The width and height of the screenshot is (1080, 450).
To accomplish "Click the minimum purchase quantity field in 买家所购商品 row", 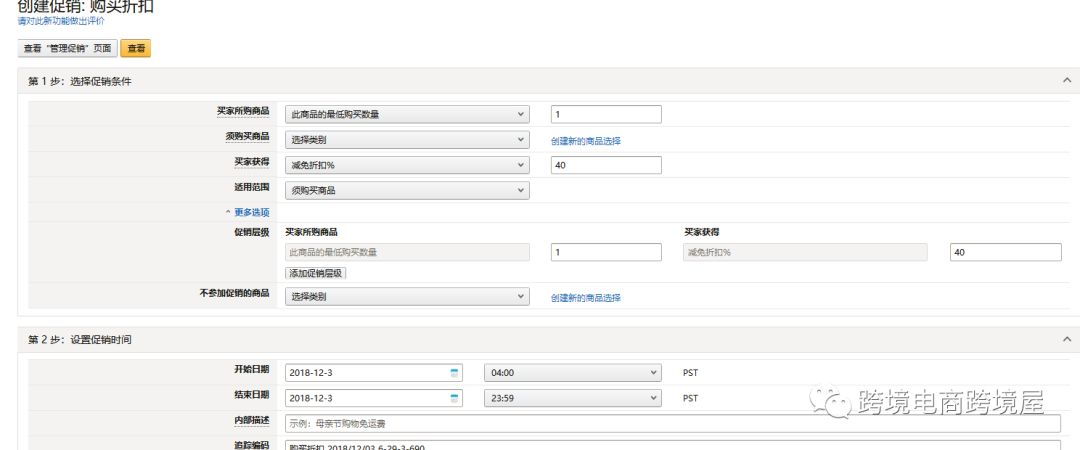I will point(606,114).
